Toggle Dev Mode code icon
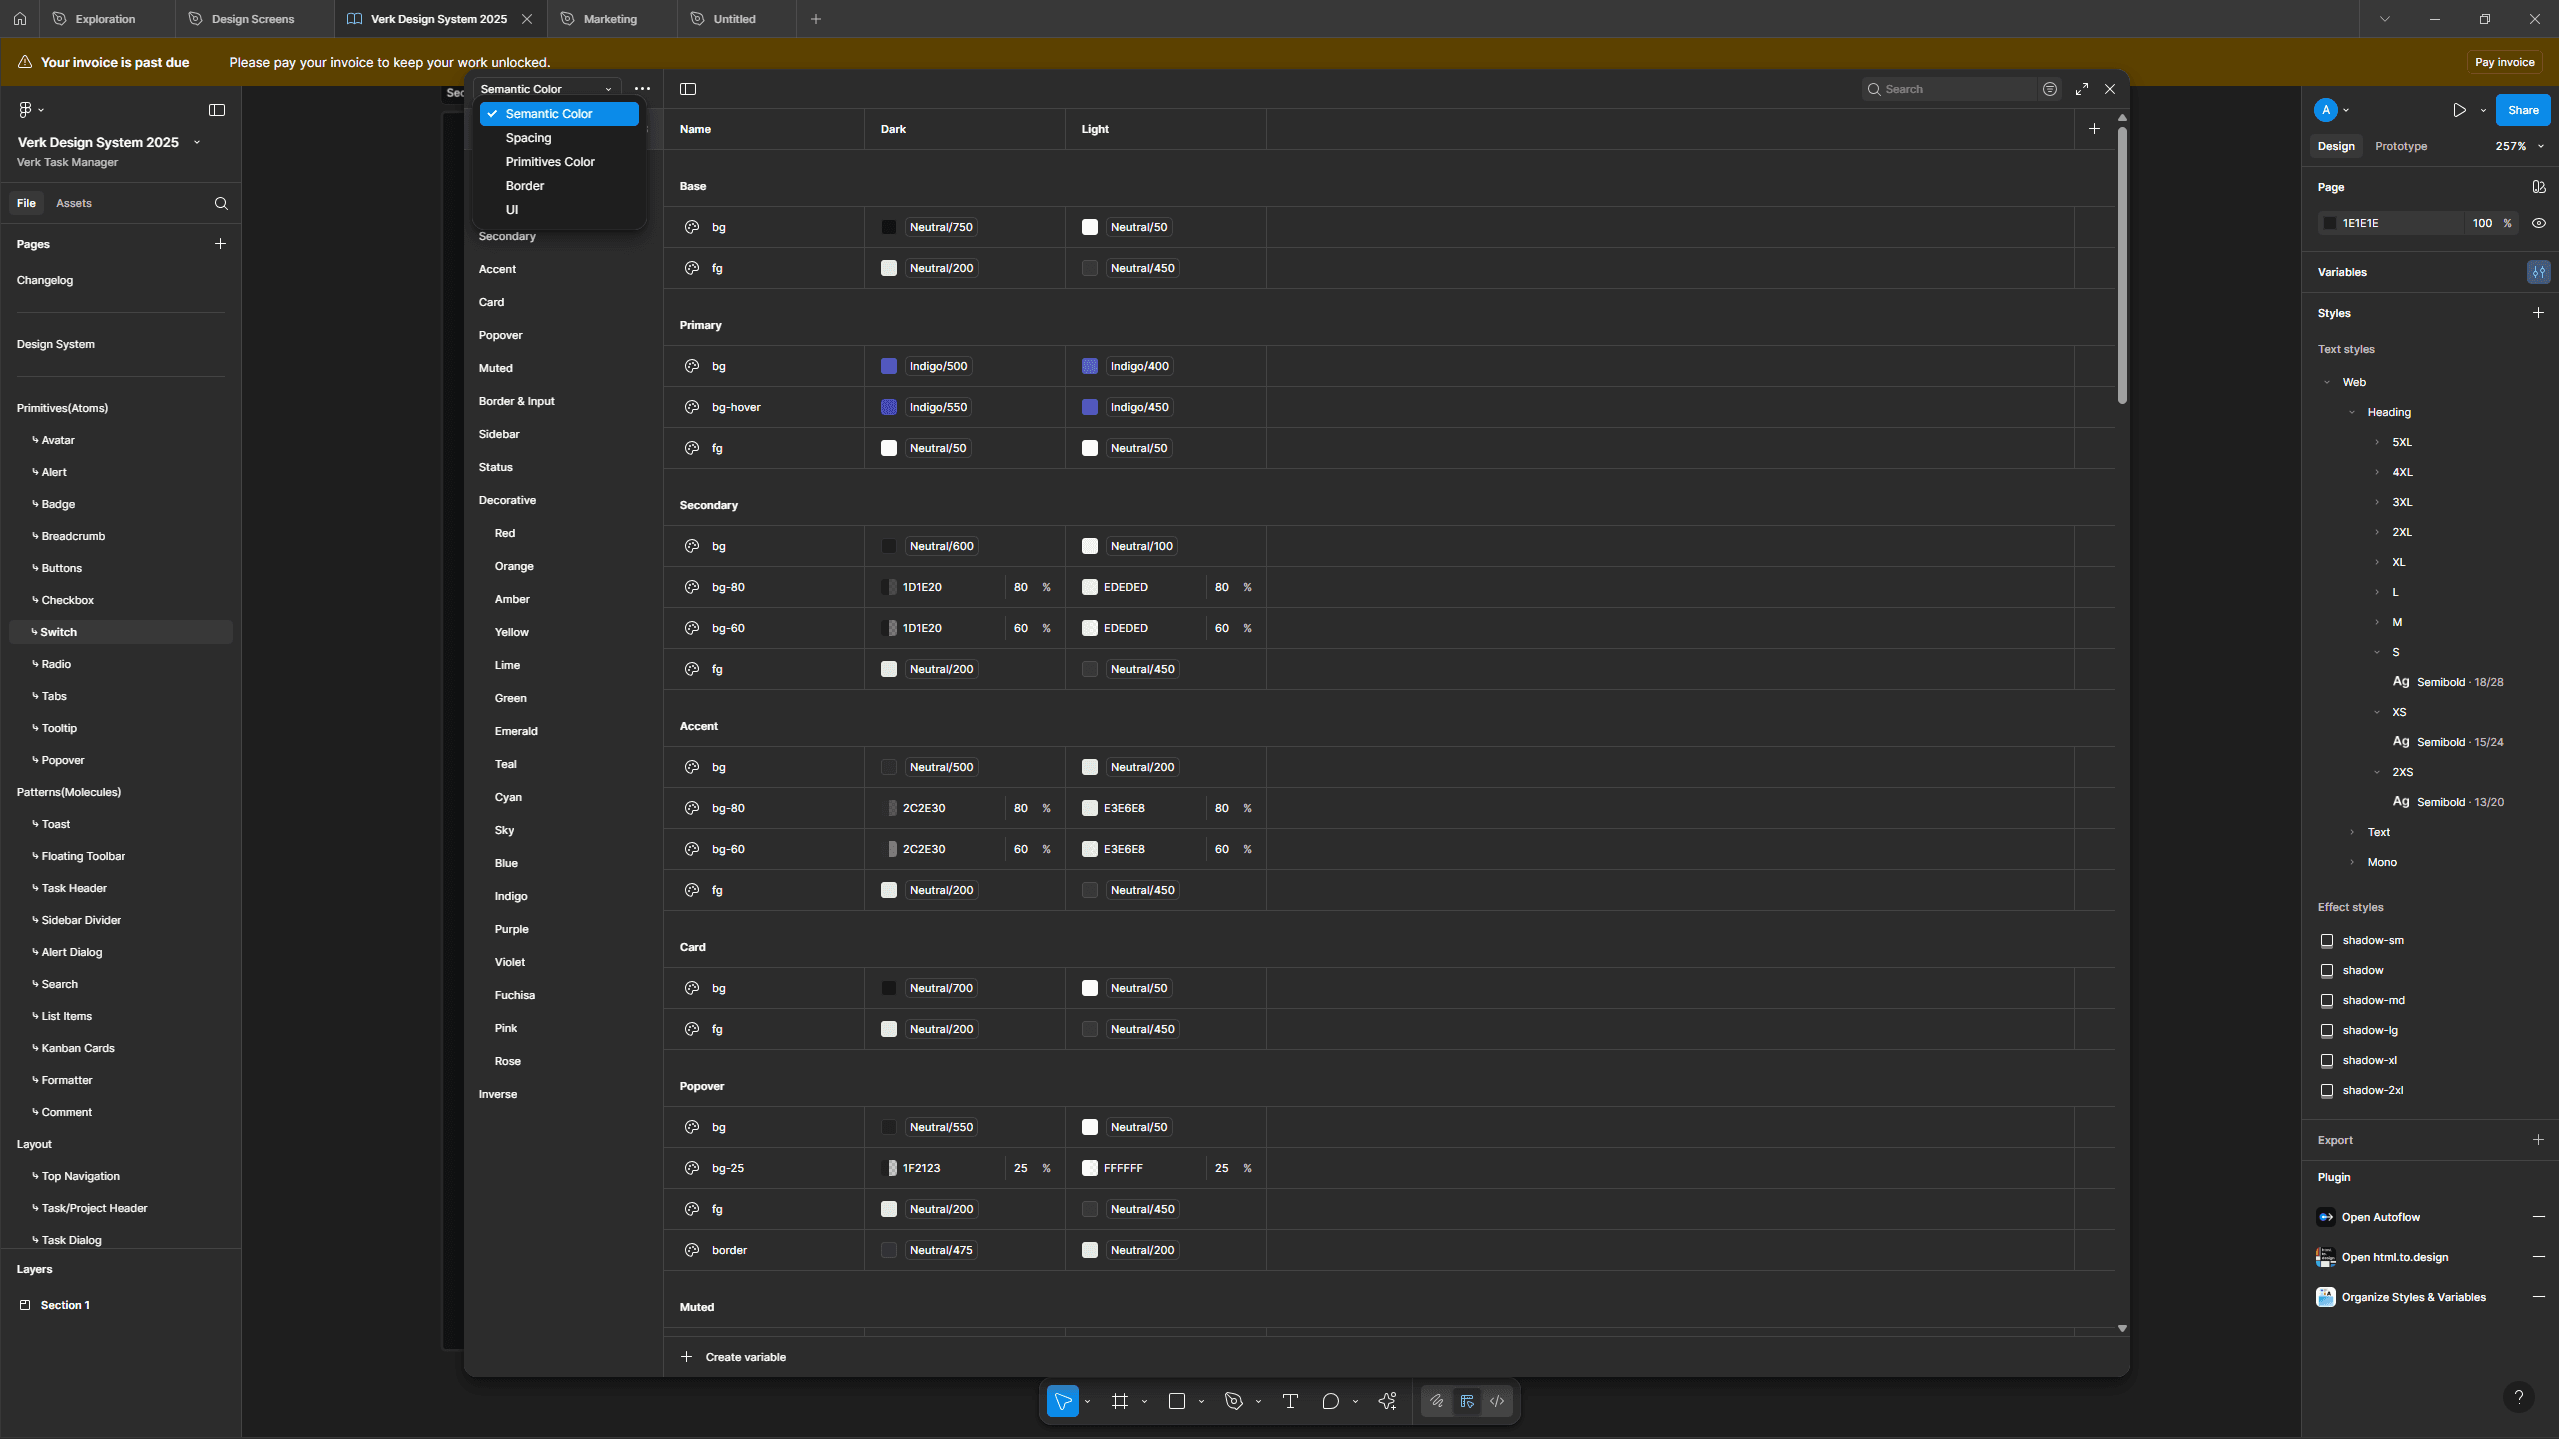This screenshot has width=2559, height=1439. (x=1497, y=1401)
